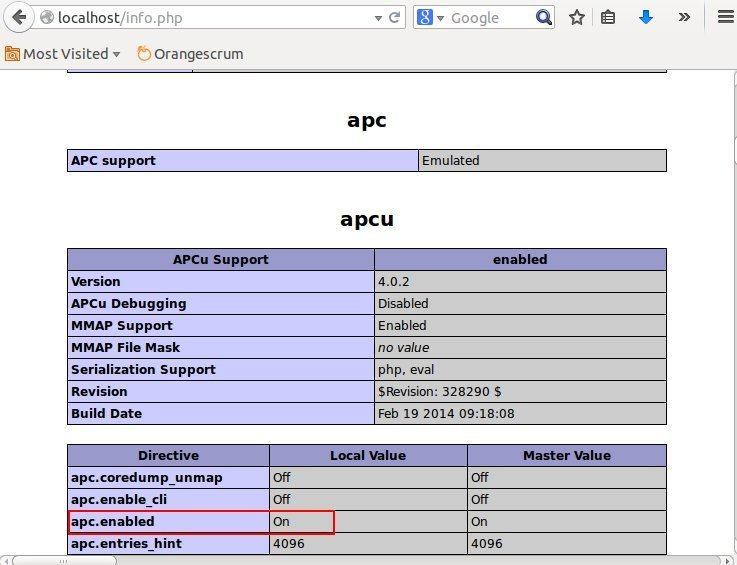Screen dimensions: 737x565
Task: Click the horizontal scrollbar thumb
Action: pos(64,561)
